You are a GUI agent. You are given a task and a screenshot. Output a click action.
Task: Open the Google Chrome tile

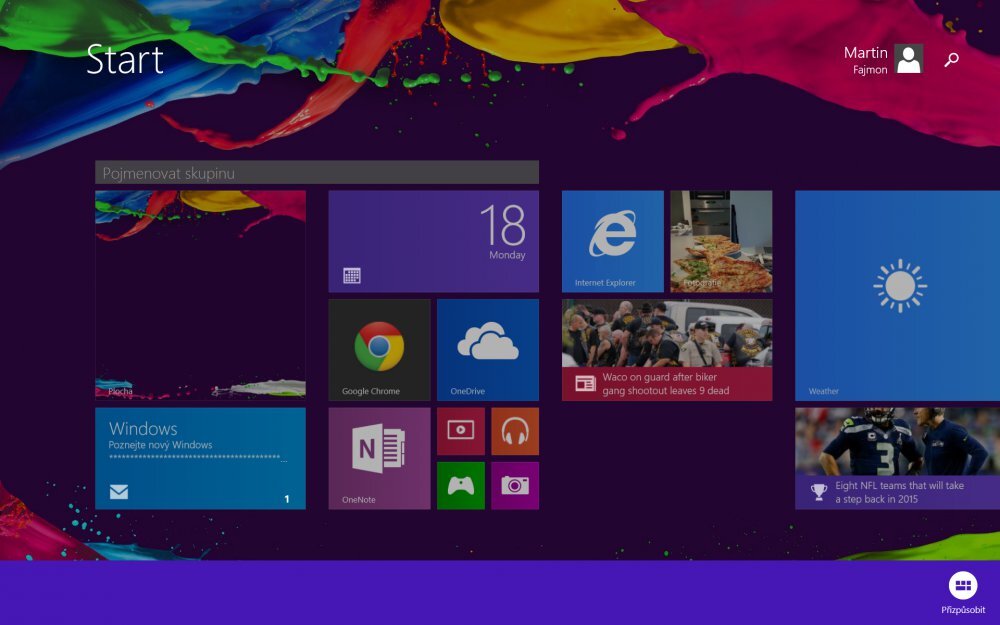pos(378,348)
